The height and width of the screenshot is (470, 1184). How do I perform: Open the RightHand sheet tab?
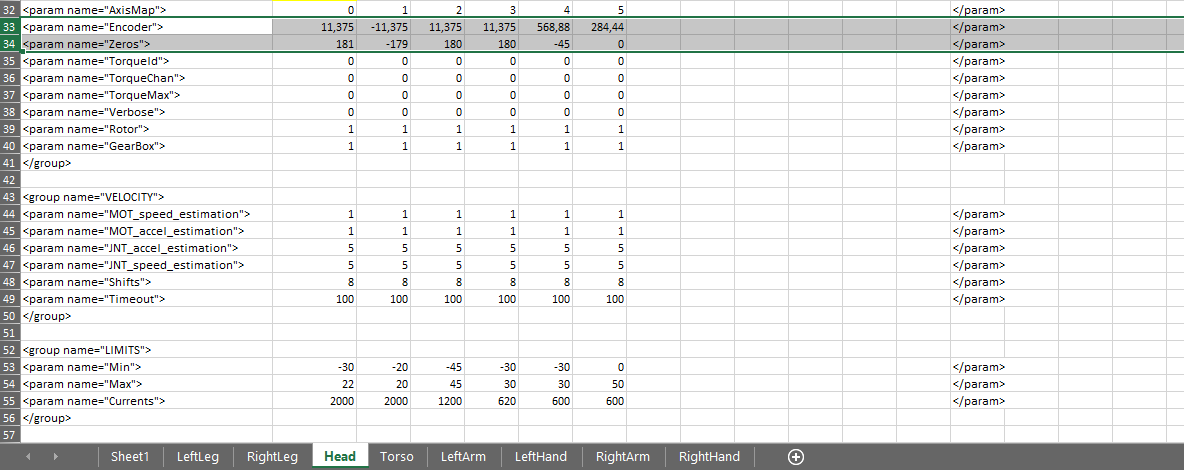coord(709,457)
